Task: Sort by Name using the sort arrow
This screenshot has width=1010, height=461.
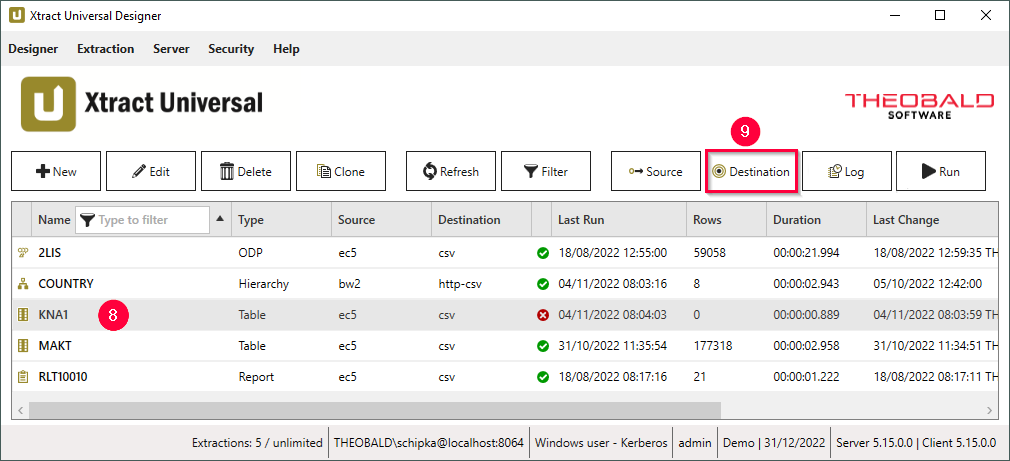Action: pyautogui.click(x=220, y=219)
